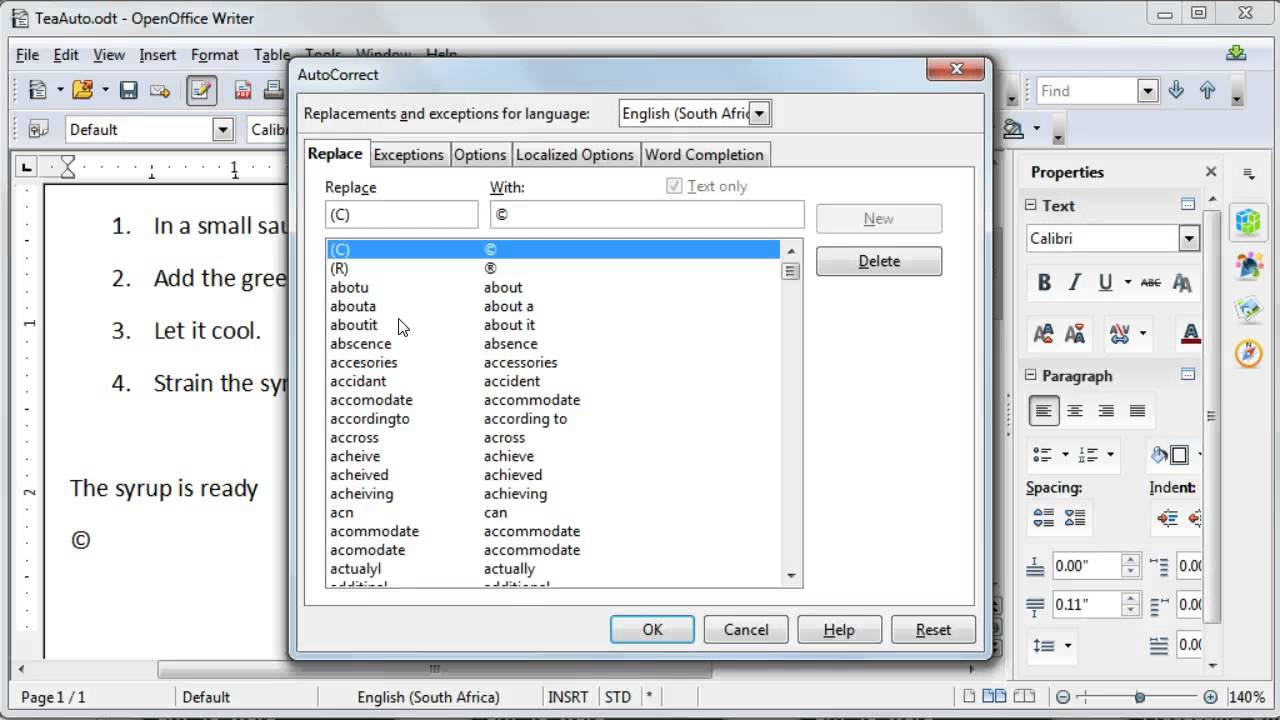This screenshot has width=1280, height=720.
Task: Click the paragraph Background Color bucket icon
Action: click(x=1013, y=129)
